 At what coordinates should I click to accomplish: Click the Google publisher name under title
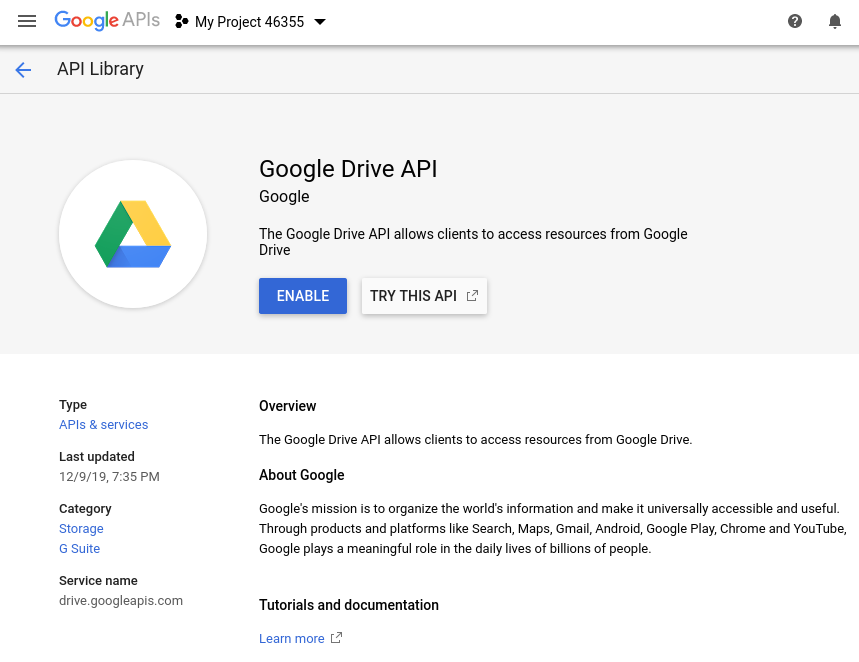284,197
